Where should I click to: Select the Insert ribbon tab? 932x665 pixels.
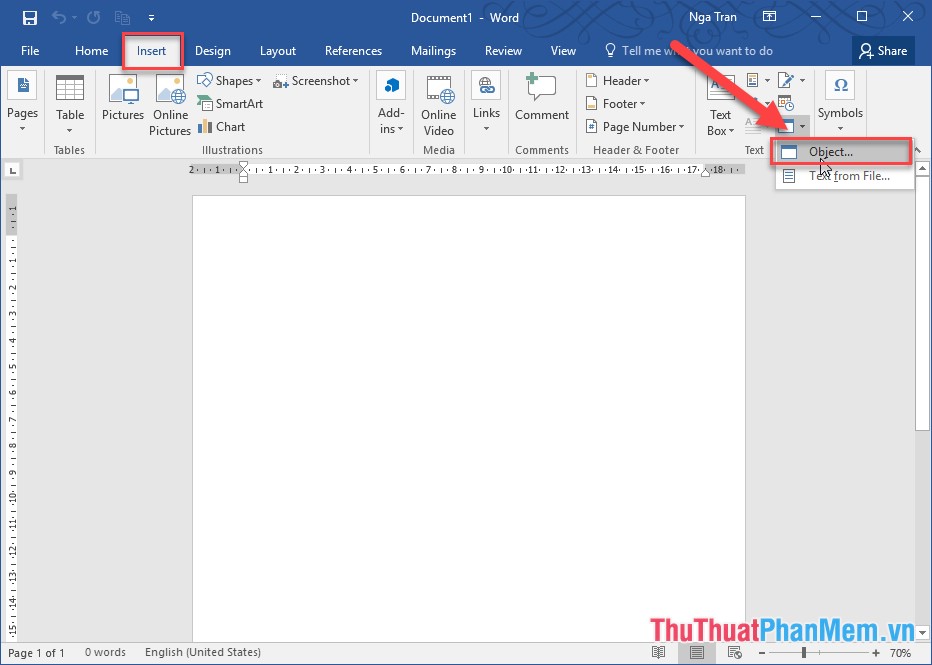click(152, 51)
